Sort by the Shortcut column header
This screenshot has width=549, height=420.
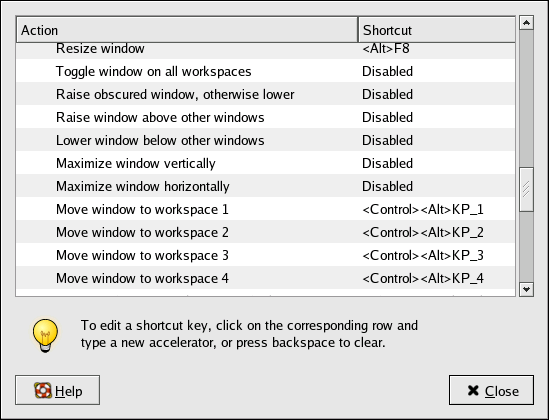(x=437, y=30)
